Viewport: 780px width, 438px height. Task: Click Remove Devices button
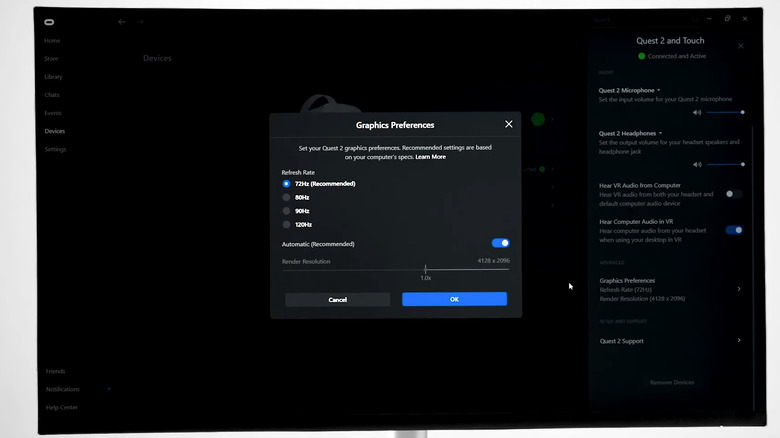tap(672, 382)
